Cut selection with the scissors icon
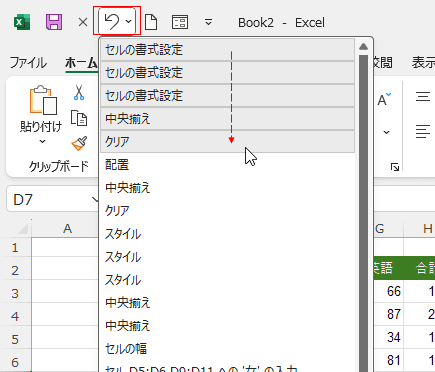The width and height of the screenshot is (435, 372). click(x=79, y=92)
